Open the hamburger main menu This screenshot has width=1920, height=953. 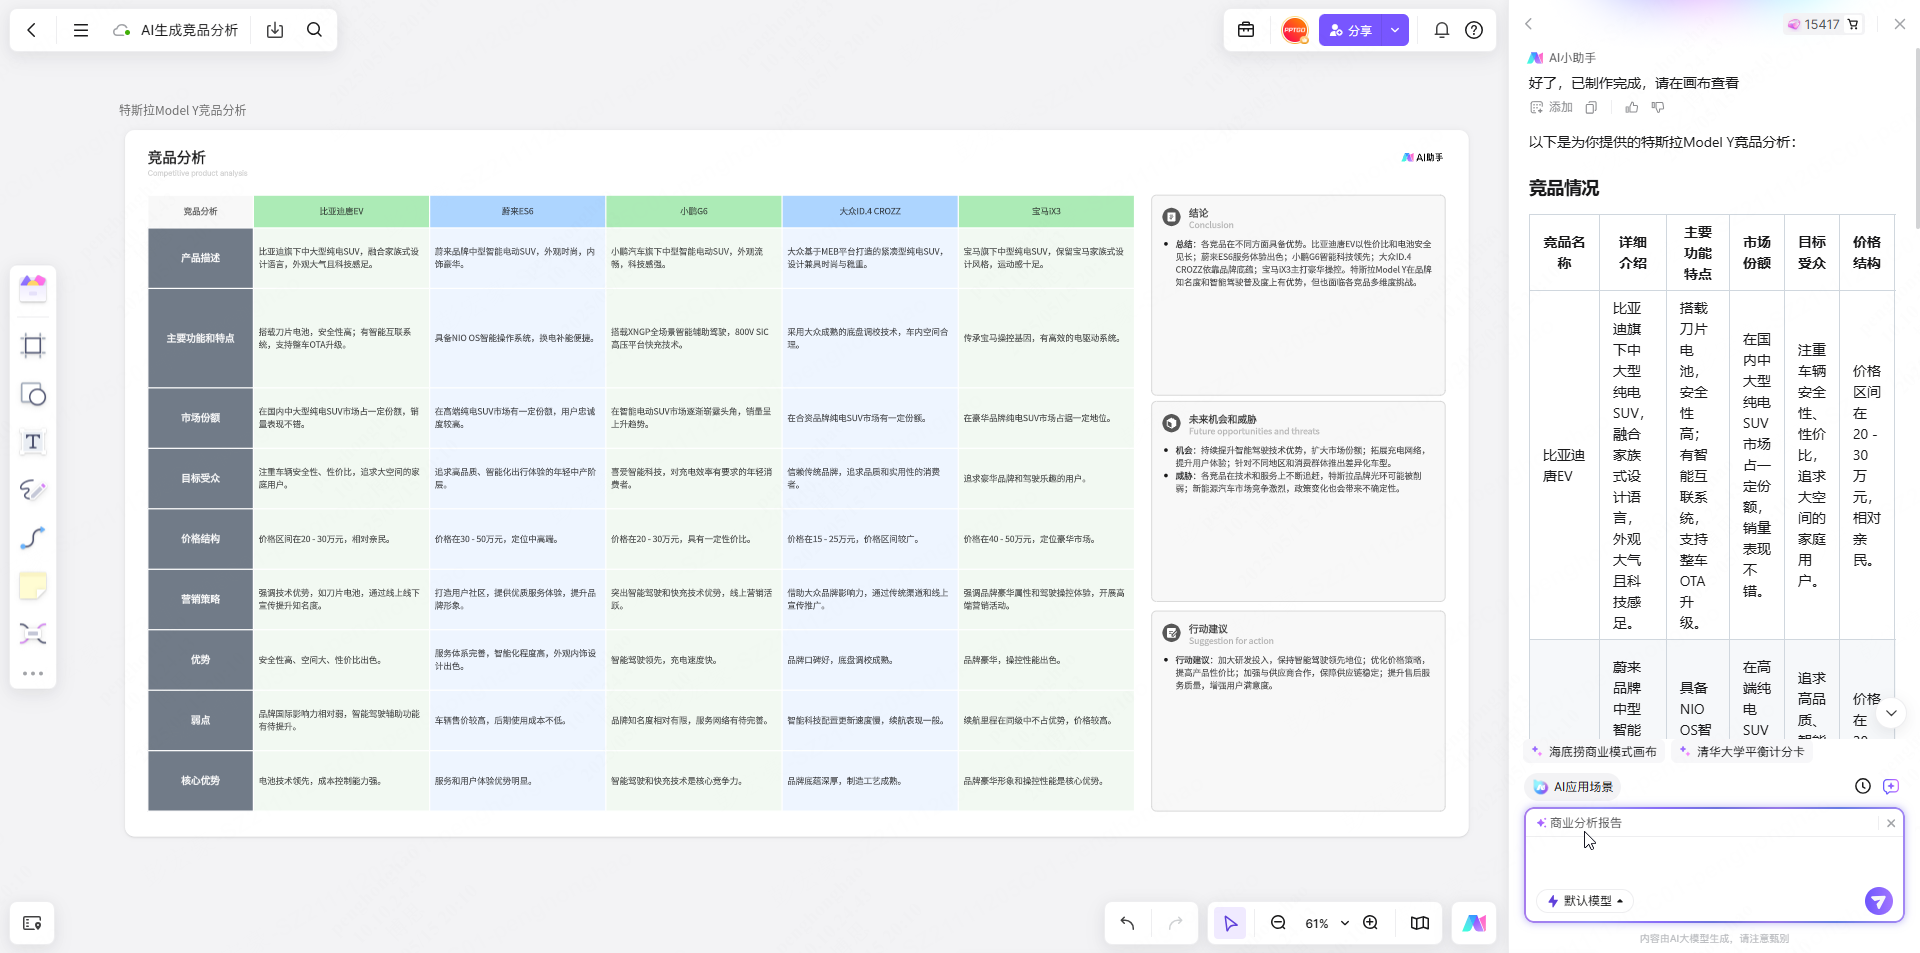[x=81, y=30]
